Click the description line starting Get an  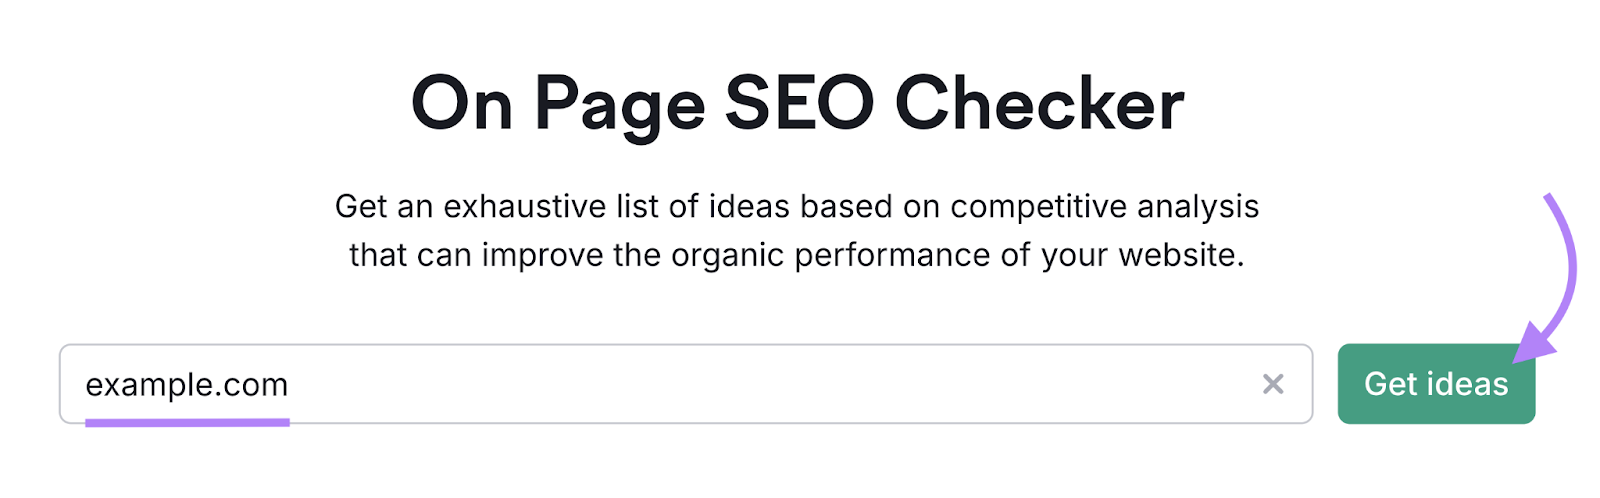(x=797, y=206)
